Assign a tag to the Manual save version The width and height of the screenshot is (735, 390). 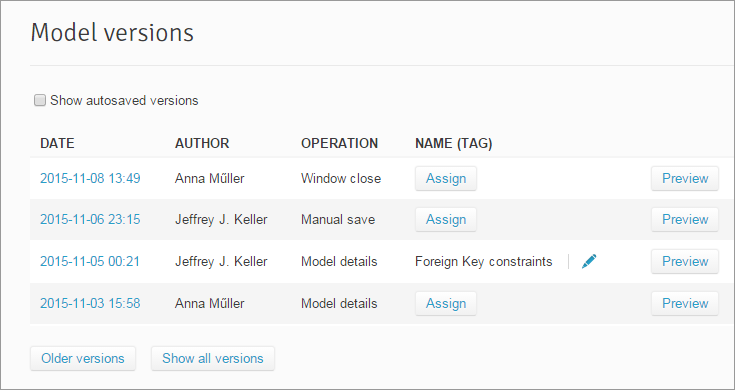point(446,219)
